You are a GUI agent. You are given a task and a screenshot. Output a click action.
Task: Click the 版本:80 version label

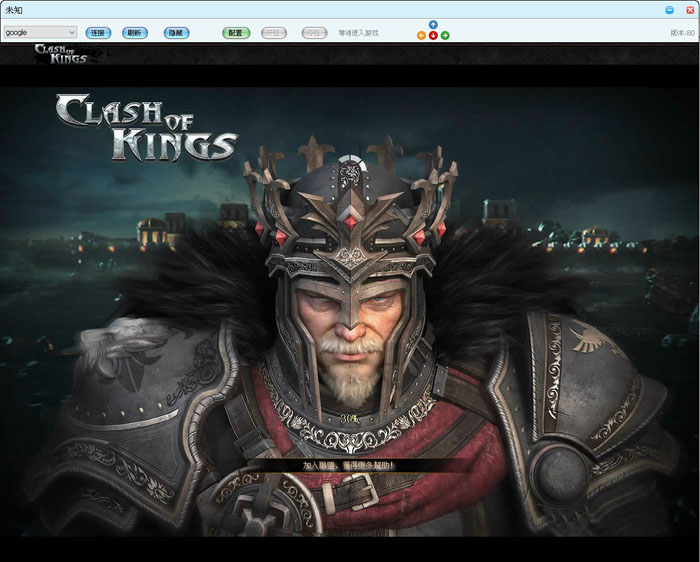click(x=683, y=33)
